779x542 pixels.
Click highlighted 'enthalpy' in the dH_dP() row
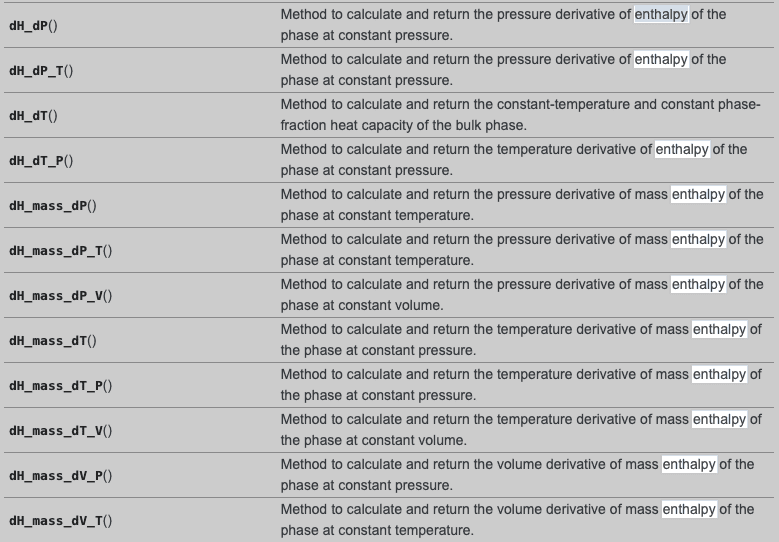(x=661, y=15)
